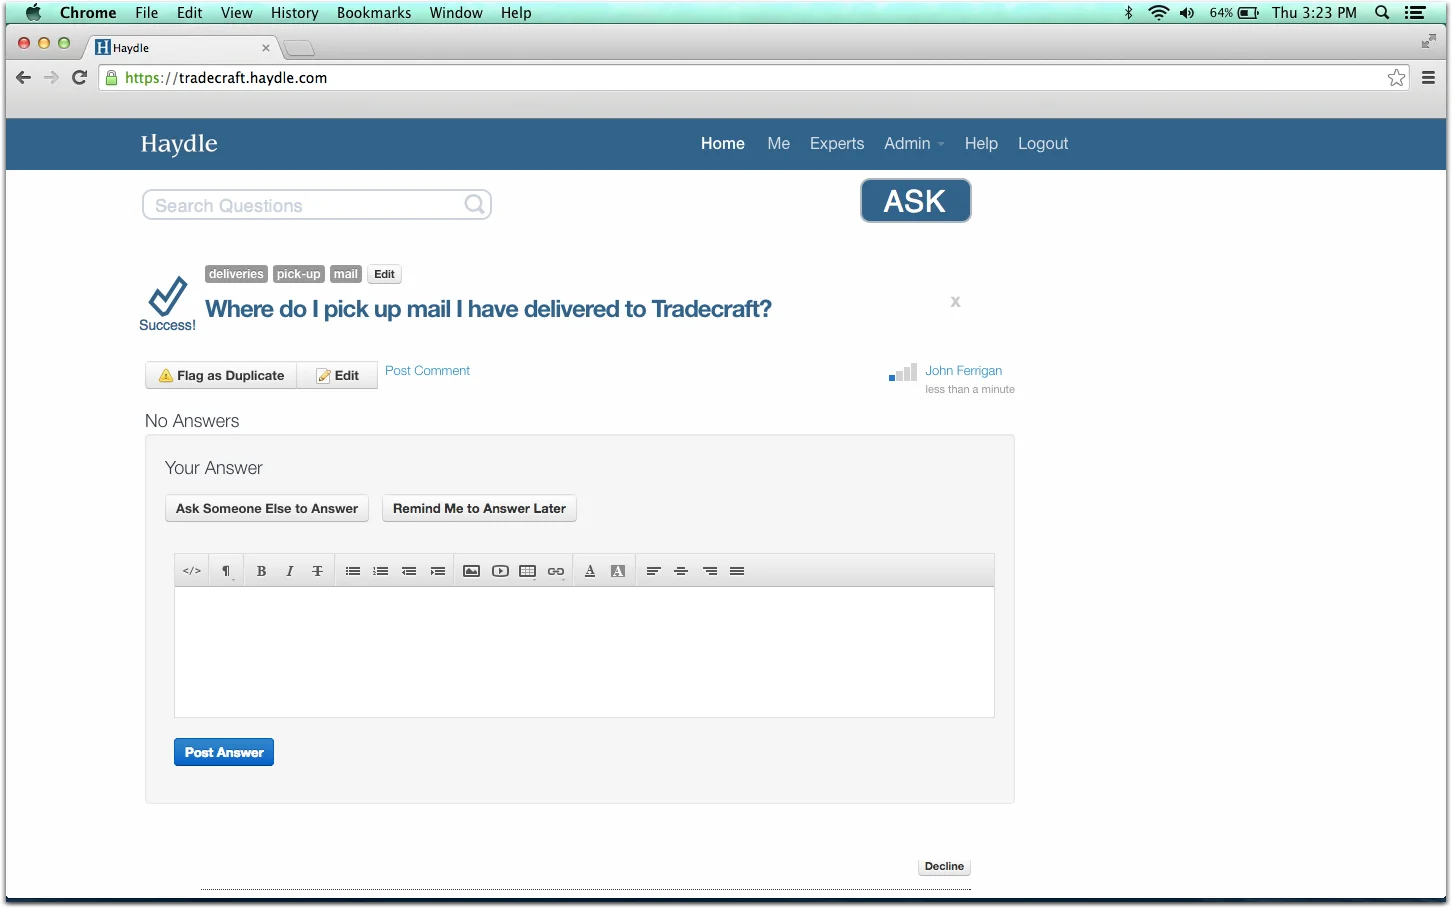Open macOS Spotlight search

click(x=1382, y=13)
